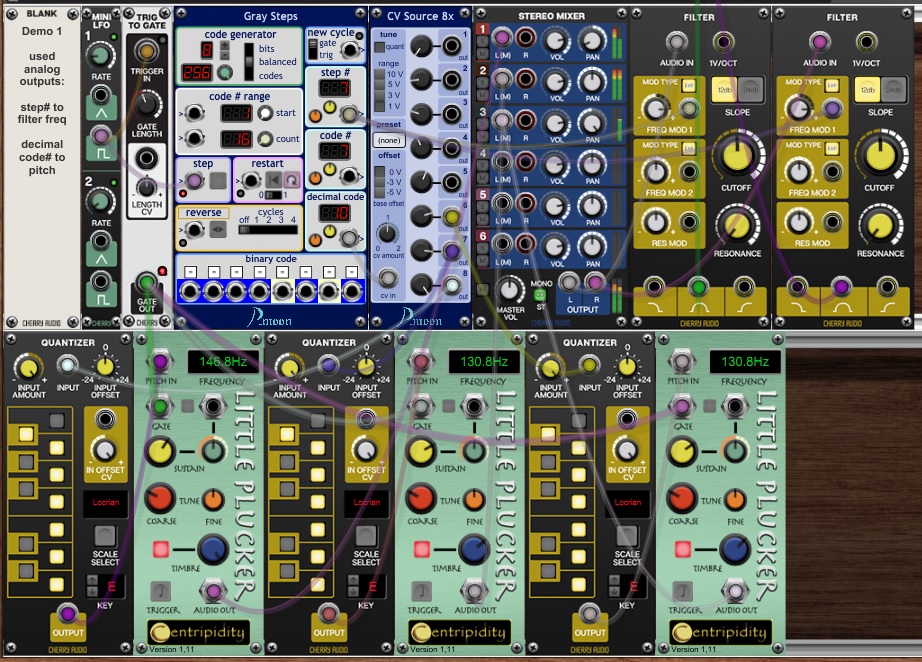Image resolution: width=922 pixels, height=662 pixels.
Task: Click the restart skip-to-start icon
Action: point(273,181)
